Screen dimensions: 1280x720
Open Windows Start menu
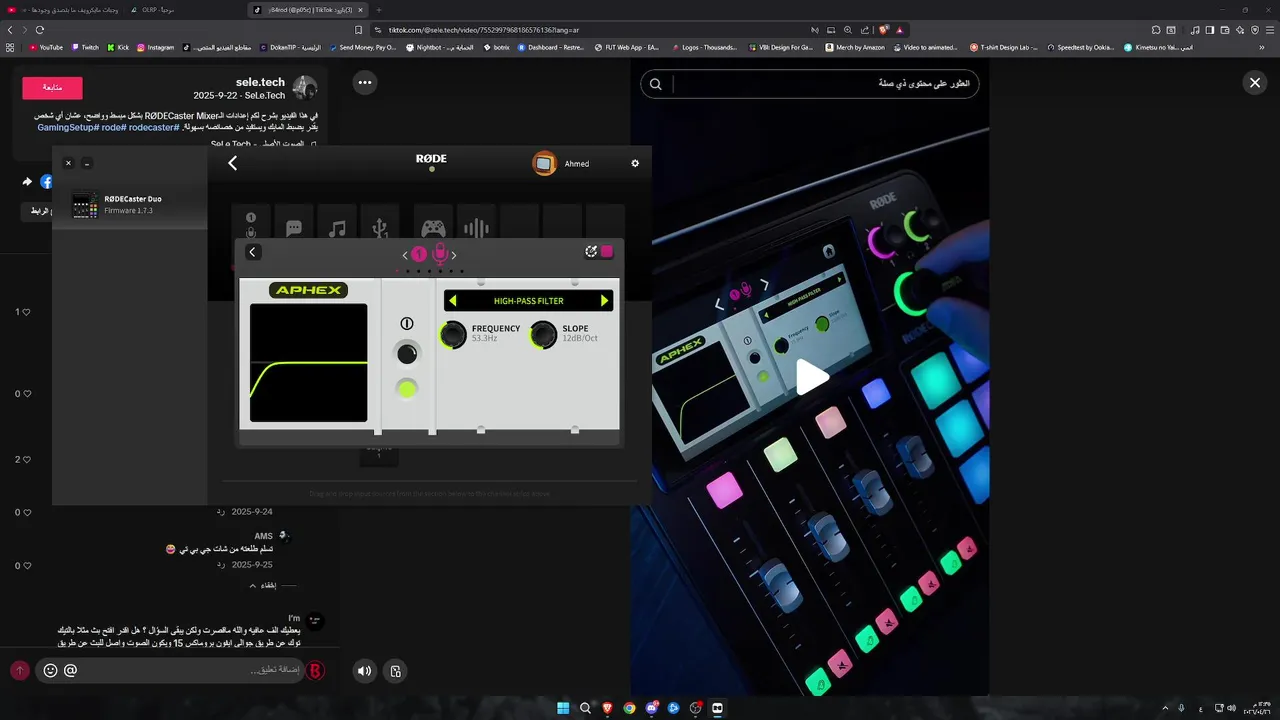tap(563, 708)
